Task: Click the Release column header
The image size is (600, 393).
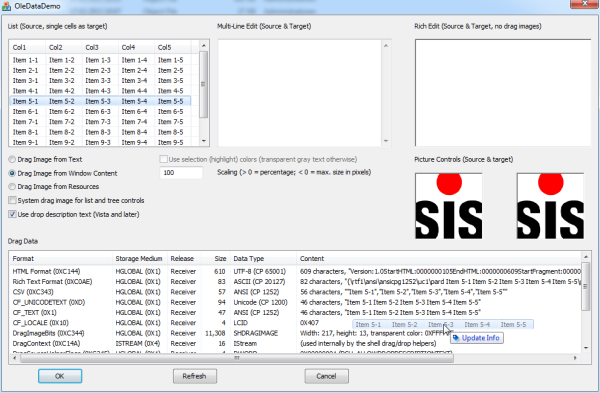Action: tap(184, 259)
